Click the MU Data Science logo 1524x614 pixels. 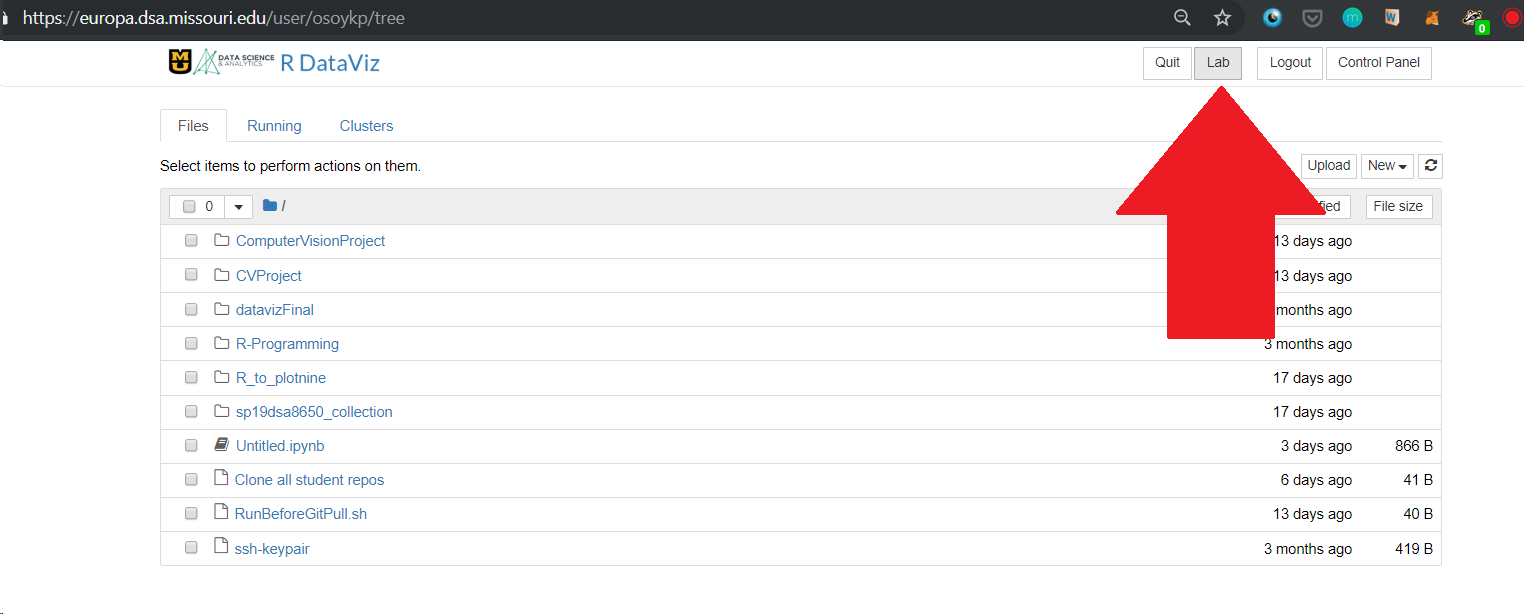221,63
